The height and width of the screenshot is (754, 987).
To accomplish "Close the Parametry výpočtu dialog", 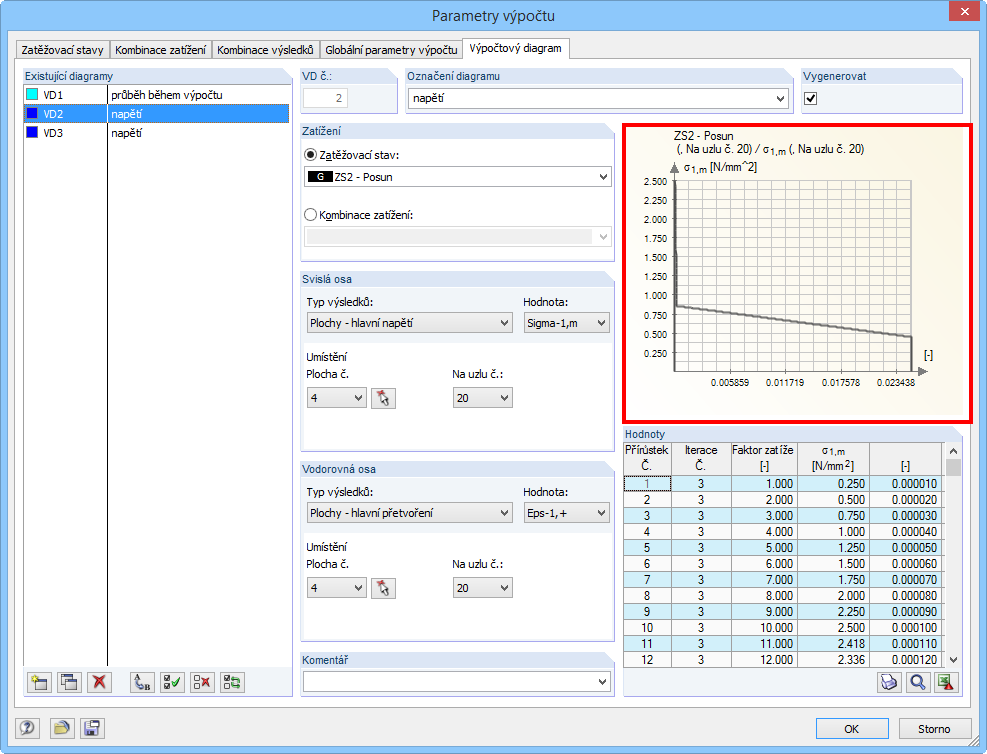I will [964, 11].
